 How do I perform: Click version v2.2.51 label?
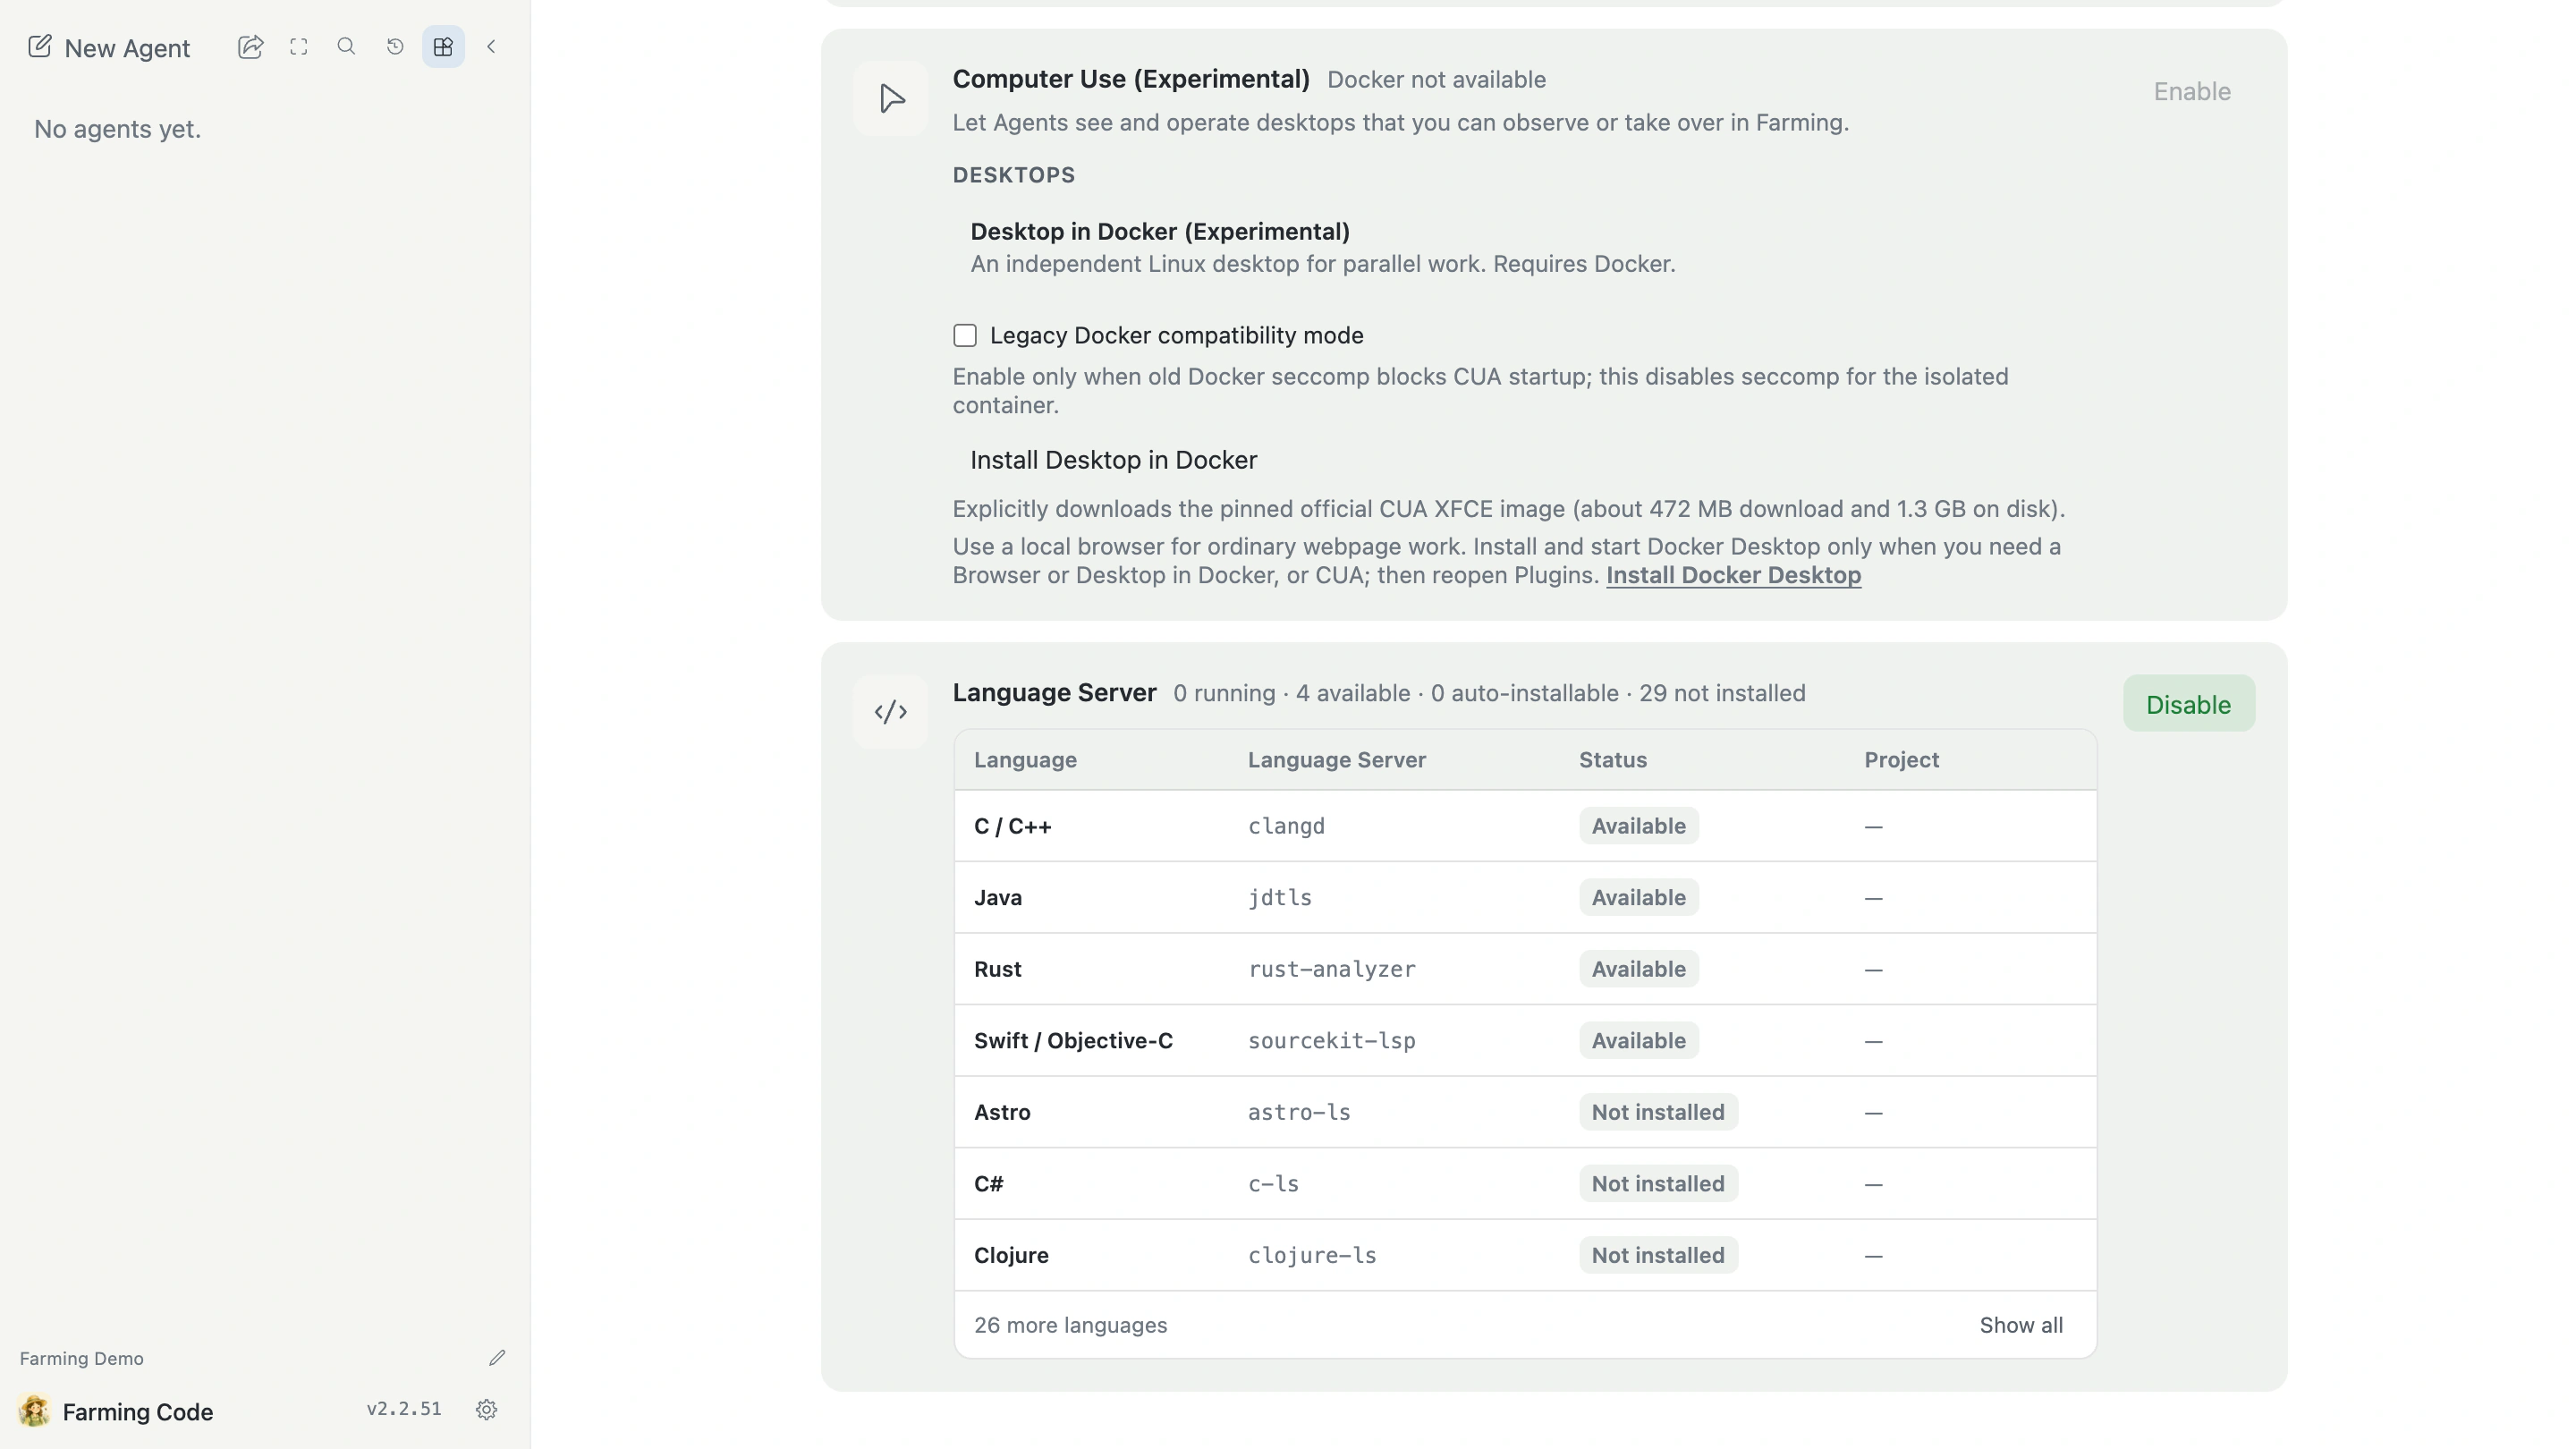[403, 1409]
